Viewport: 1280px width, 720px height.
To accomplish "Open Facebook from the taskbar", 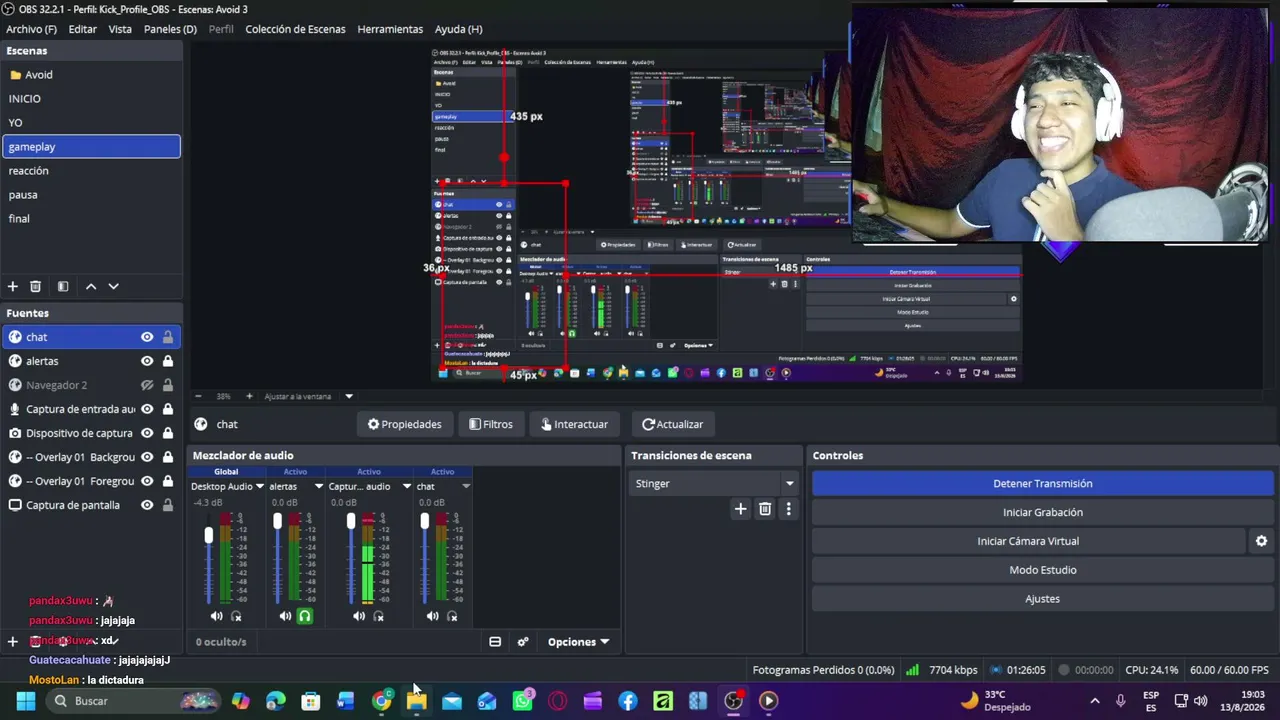I will coord(628,701).
